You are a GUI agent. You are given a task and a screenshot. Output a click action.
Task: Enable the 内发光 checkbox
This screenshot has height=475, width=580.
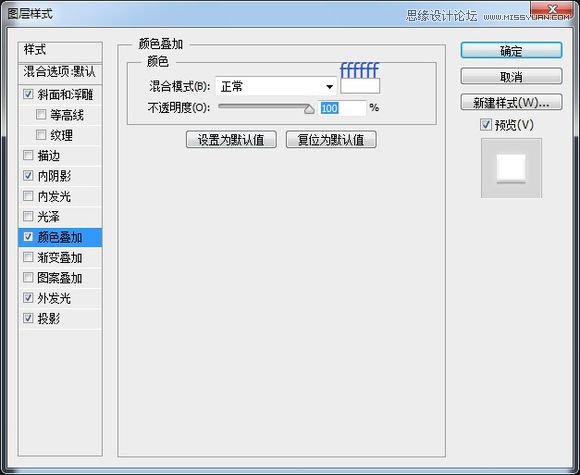click(x=28, y=196)
